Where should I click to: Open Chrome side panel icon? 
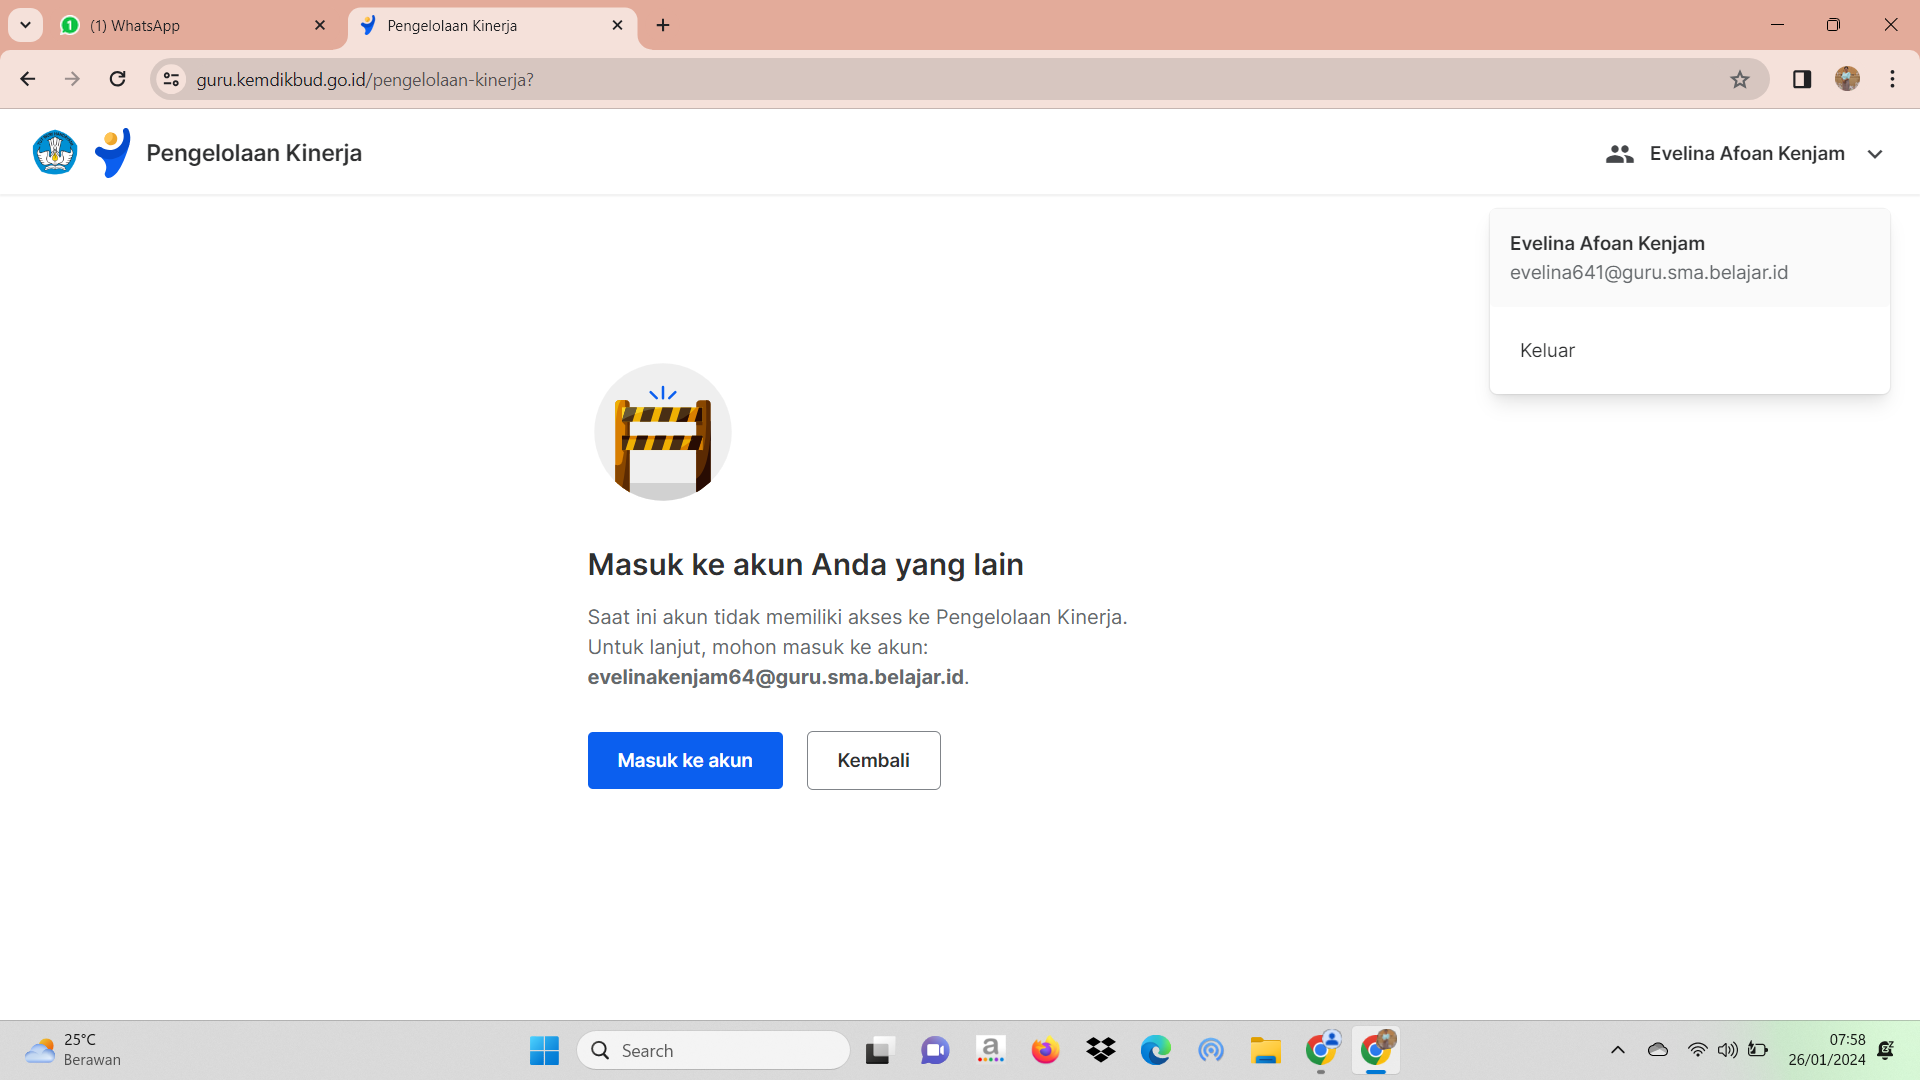(1802, 80)
